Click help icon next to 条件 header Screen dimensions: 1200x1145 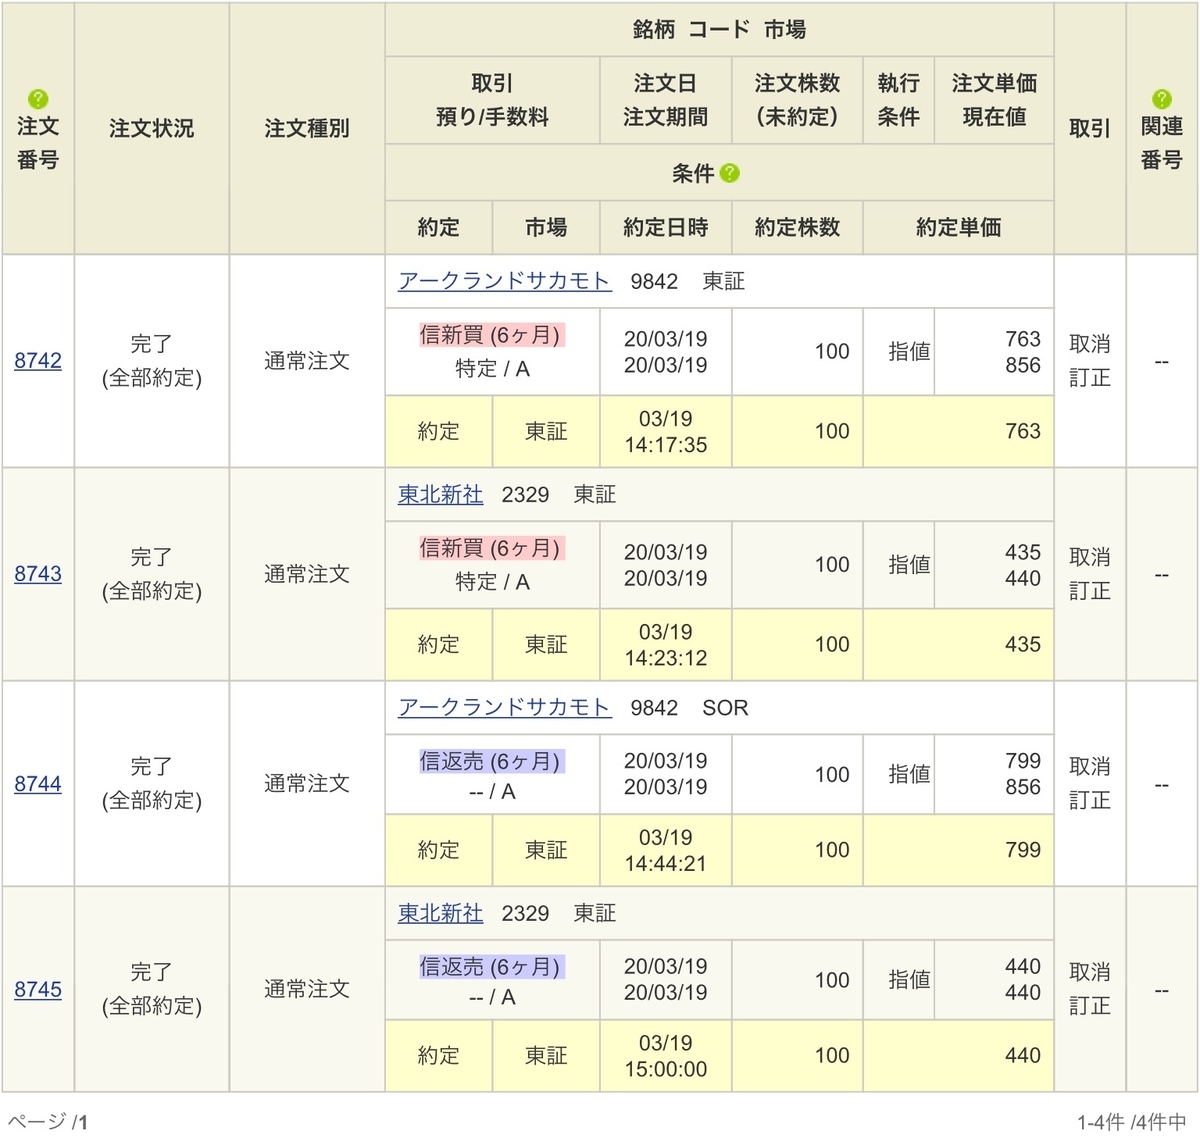tap(730, 173)
